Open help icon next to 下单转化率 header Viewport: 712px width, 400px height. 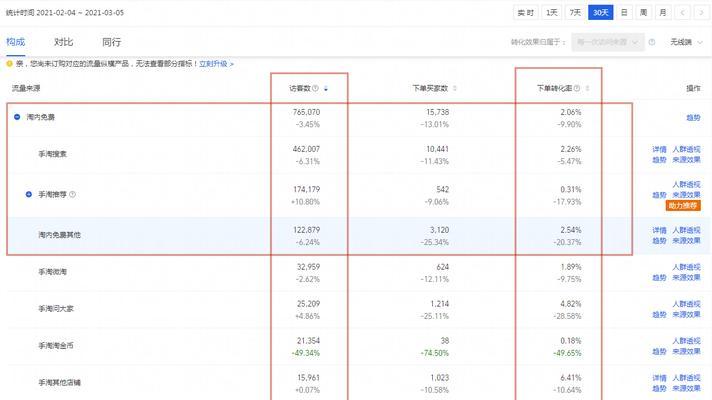click(x=577, y=88)
